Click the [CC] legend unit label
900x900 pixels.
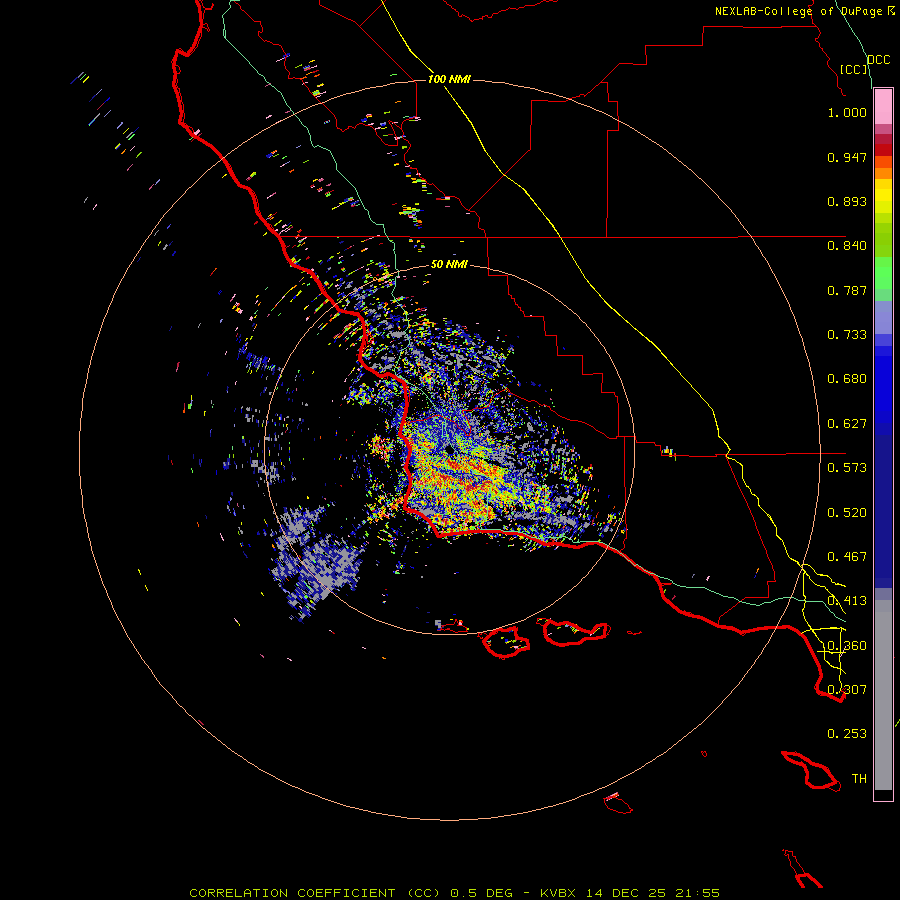(854, 69)
